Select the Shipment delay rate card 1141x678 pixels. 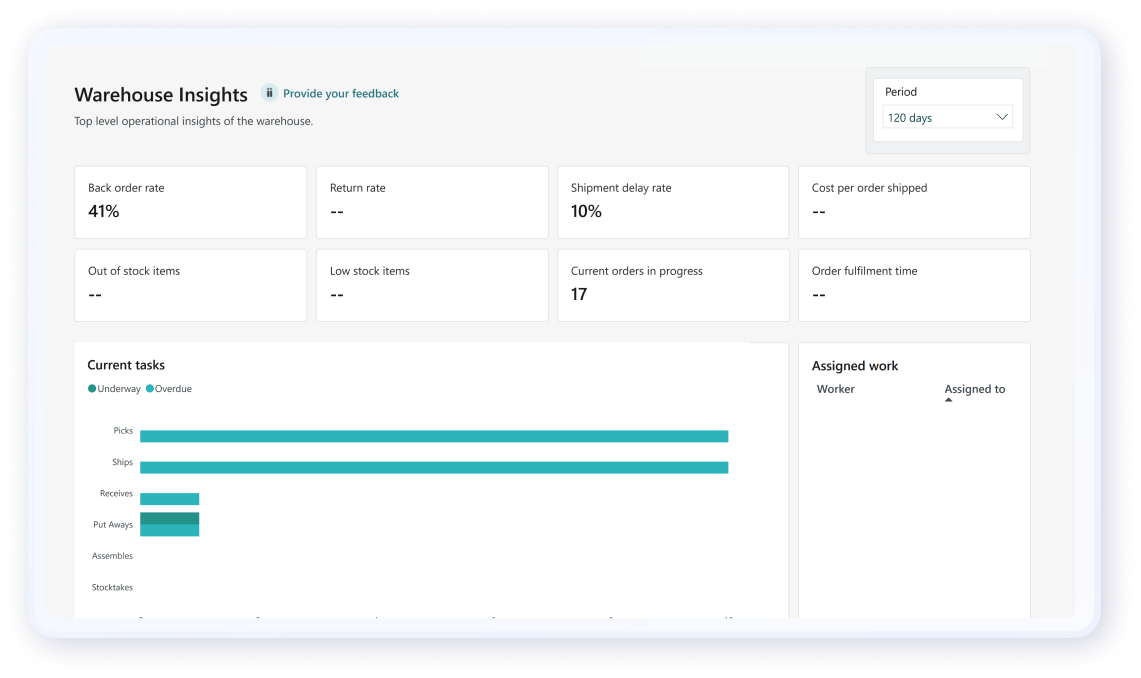click(672, 202)
